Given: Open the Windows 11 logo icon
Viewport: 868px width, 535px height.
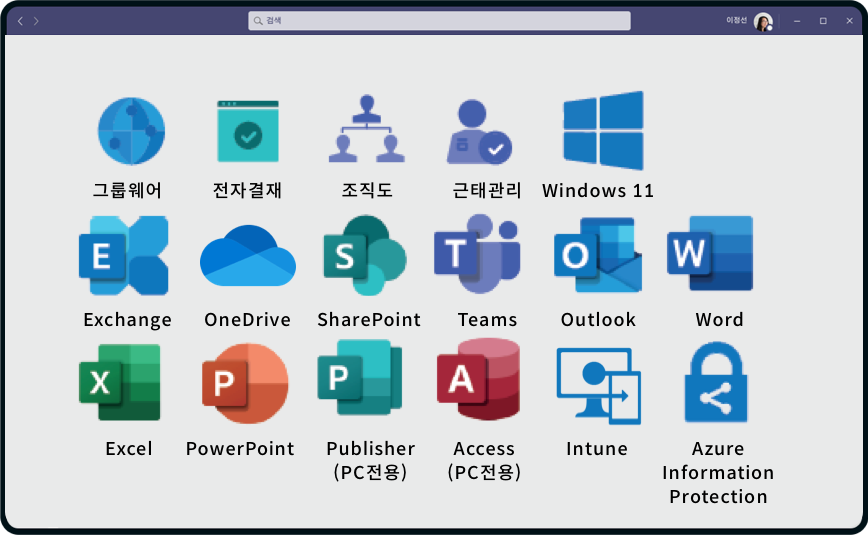Looking at the screenshot, I should (603, 131).
